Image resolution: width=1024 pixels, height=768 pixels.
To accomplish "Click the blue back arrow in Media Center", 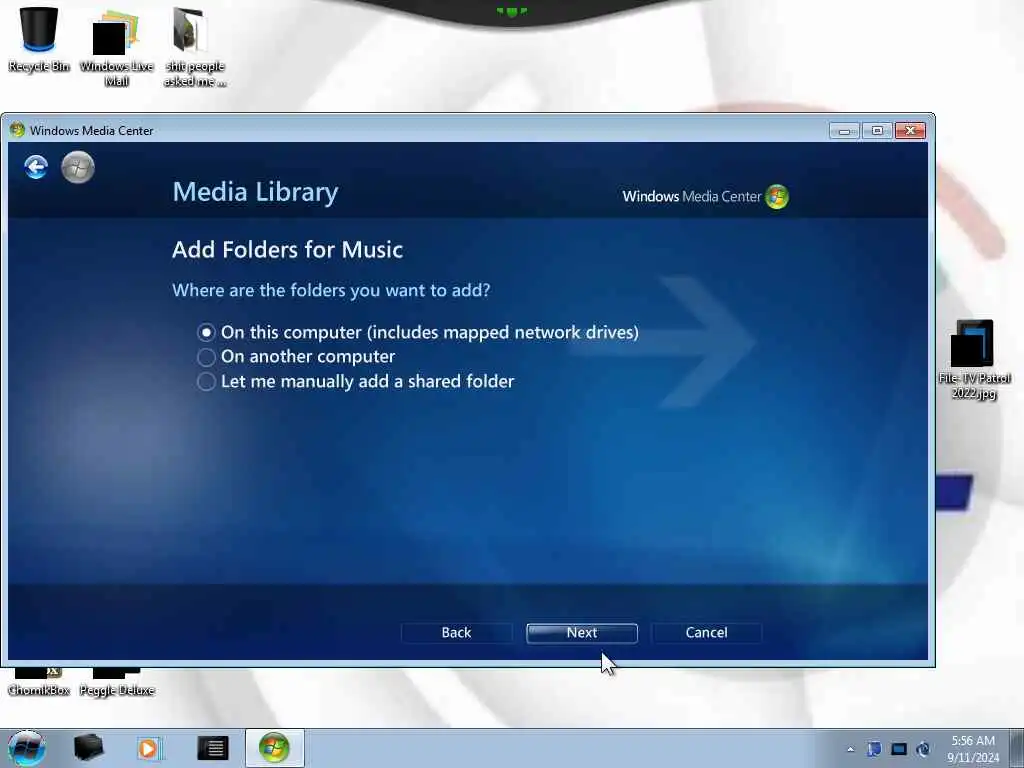I will pos(36,167).
